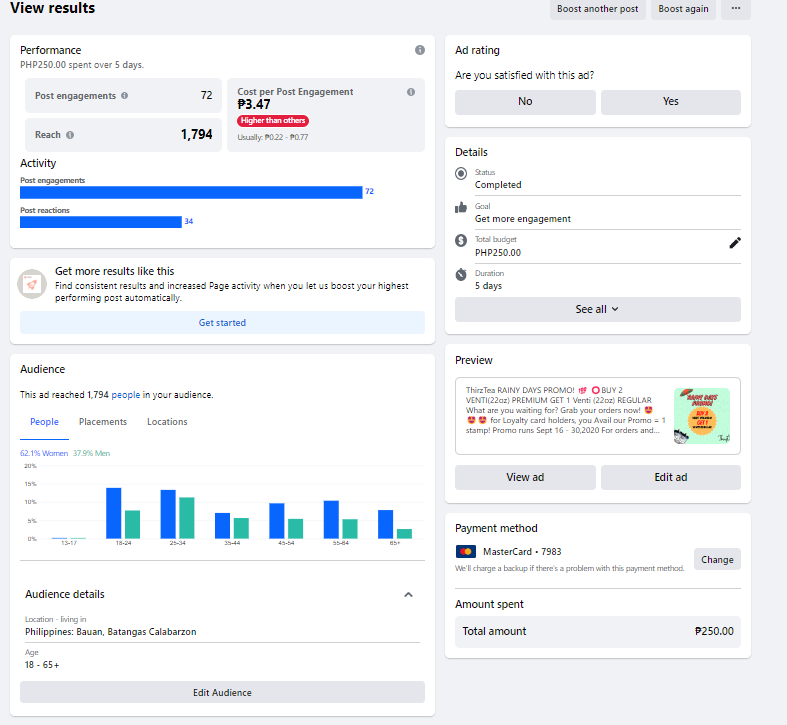Click Get started for automatic boosts
Viewport: 787px width, 725px height.
222,322
